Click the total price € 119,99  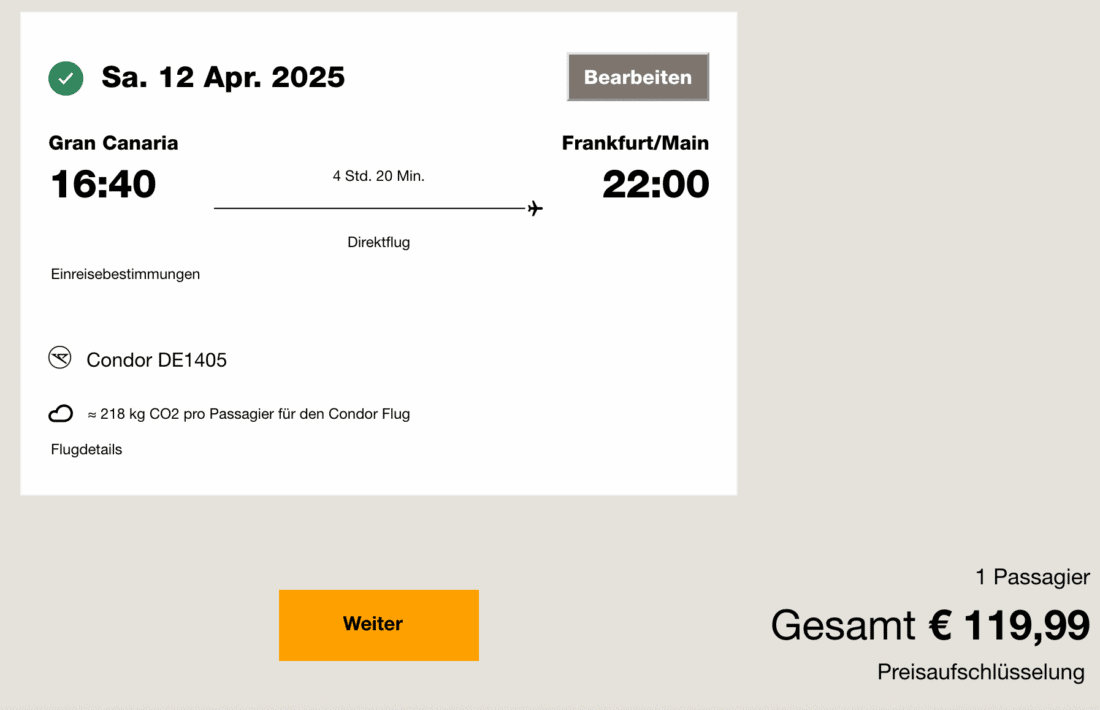[1009, 626]
